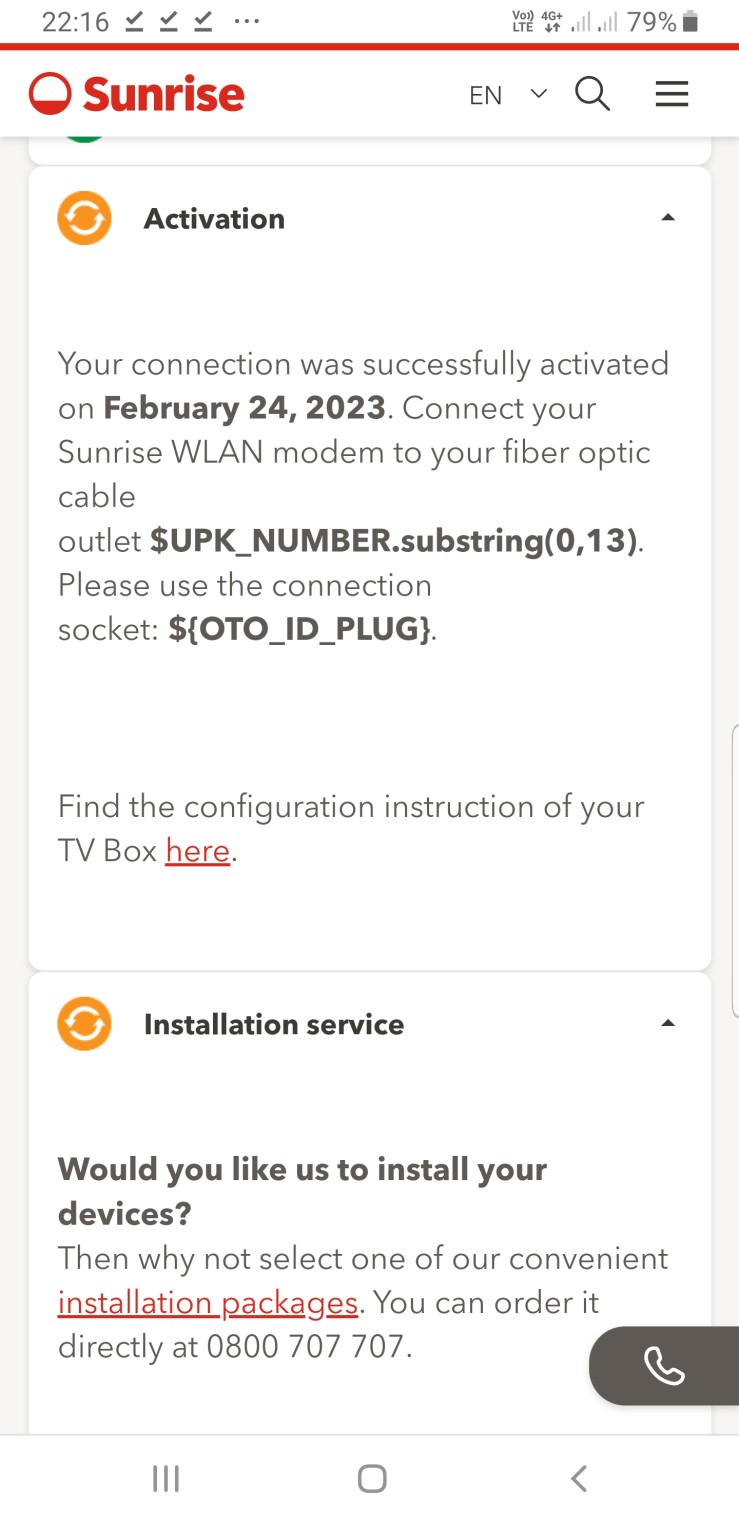Open the installation packages link

tap(208, 1303)
